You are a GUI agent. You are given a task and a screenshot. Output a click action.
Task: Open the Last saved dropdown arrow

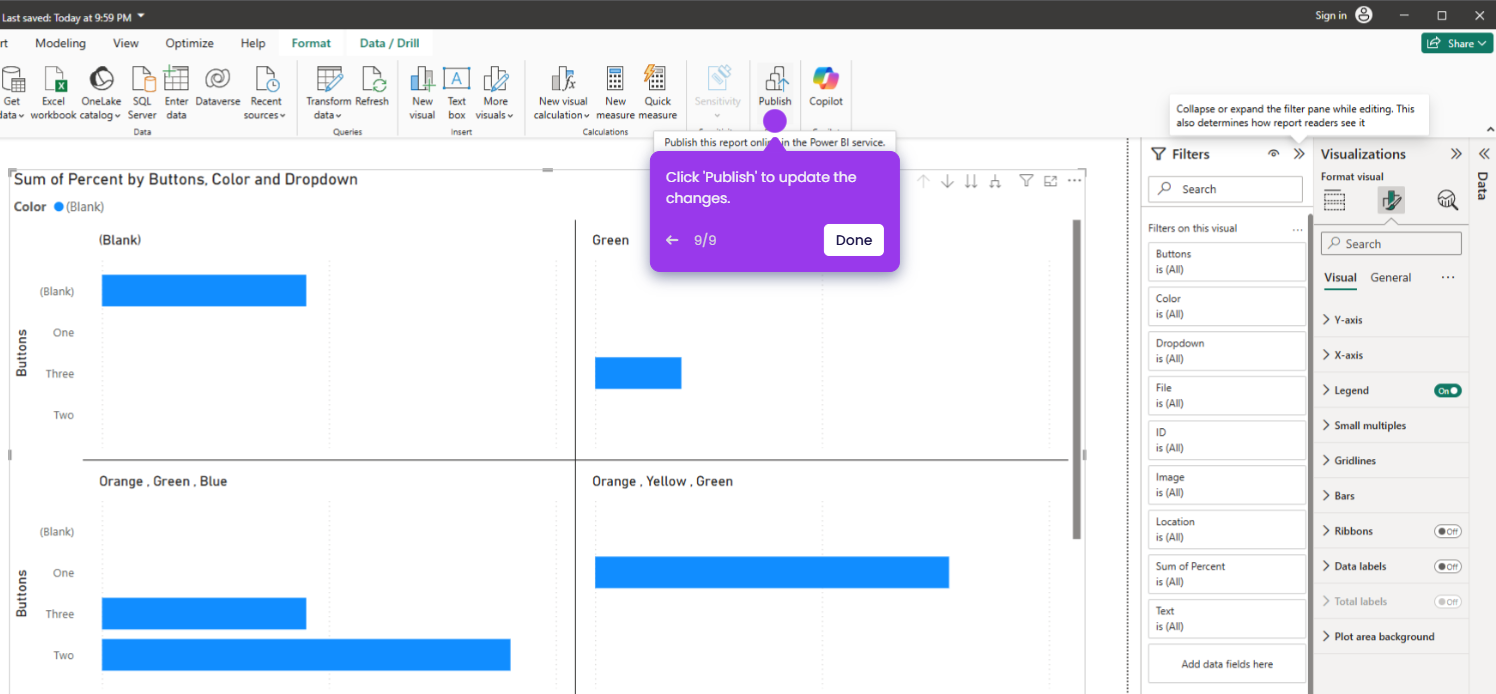click(x=141, y=15)
